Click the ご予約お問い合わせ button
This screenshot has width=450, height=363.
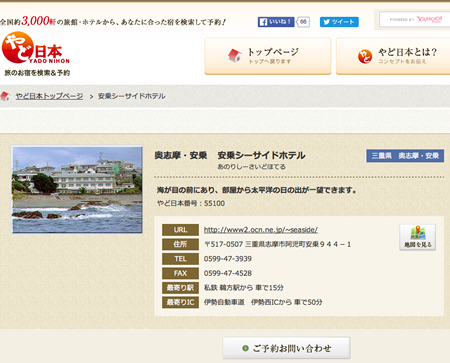pos(286,348)
